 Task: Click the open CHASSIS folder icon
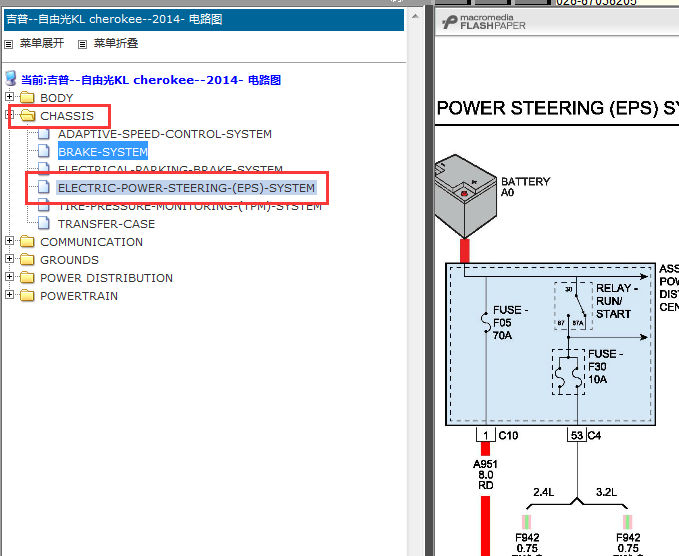click(27, 115)
